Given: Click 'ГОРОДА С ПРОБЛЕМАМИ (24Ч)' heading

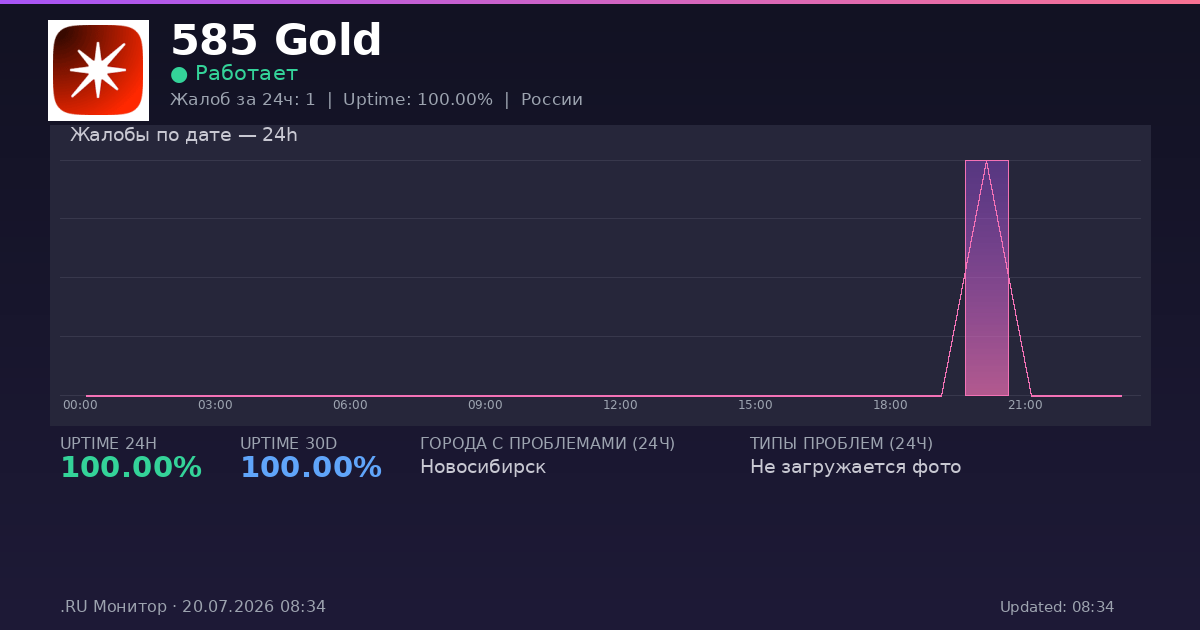Looking at the screenshot, I should coord(547,444).
